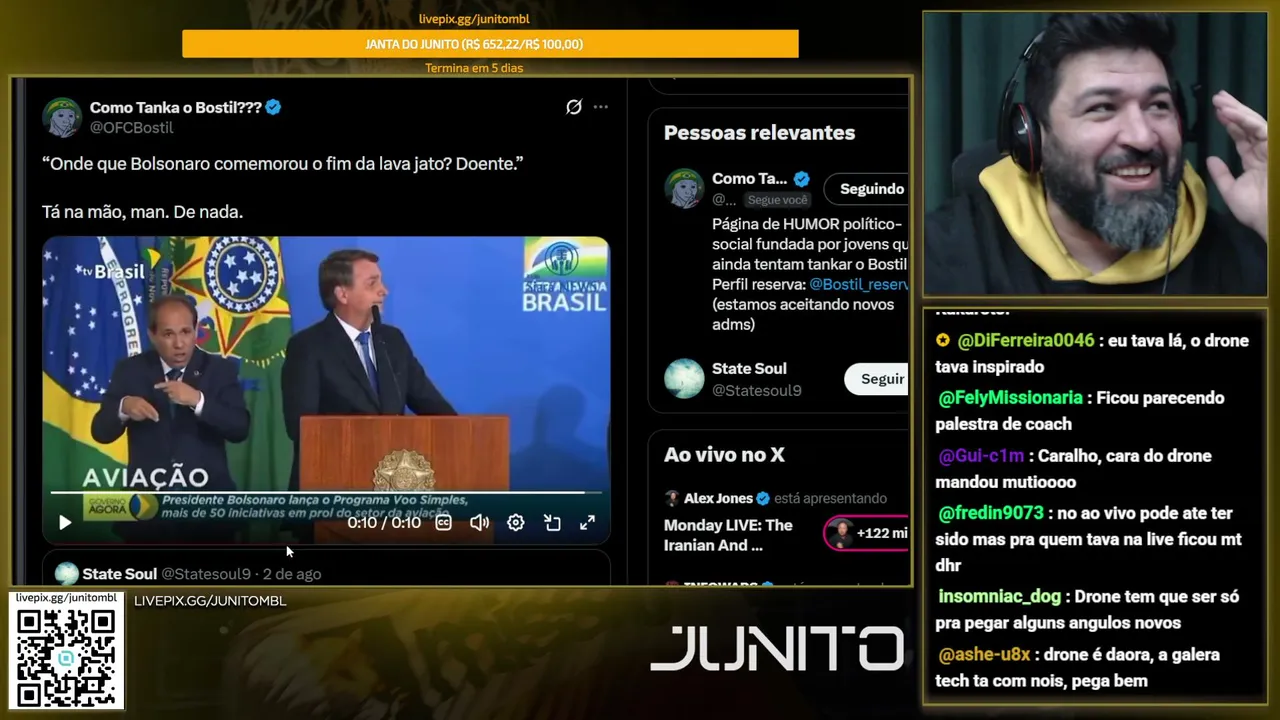The height and width of the screenshot is (720, 1280).
Task: Click the JANTA DO JUNITO donation goal bar
Action: (490, 44)
